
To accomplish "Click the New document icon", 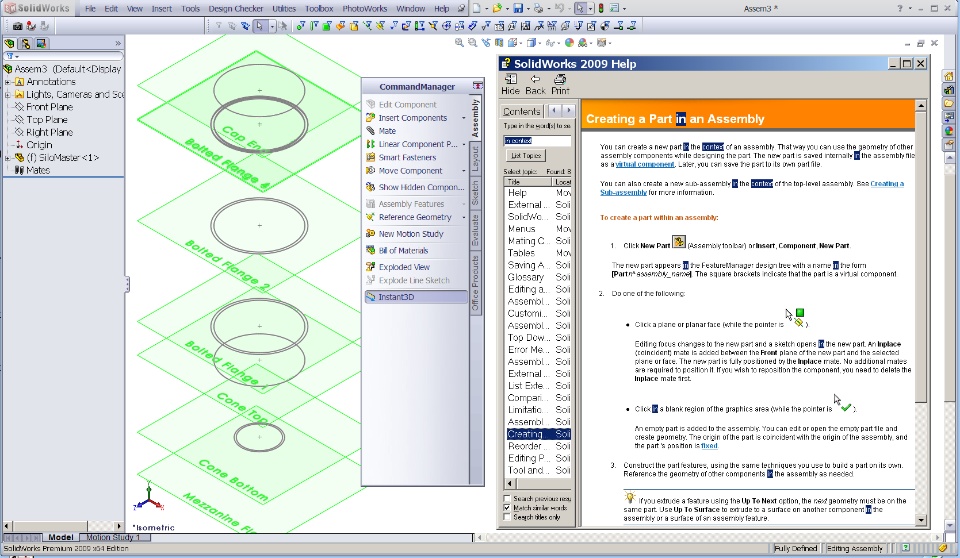I will 476,9.
